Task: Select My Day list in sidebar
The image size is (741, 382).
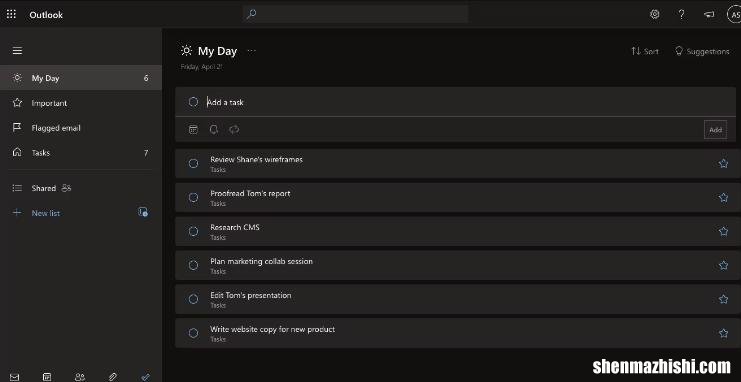Action: 81,78
